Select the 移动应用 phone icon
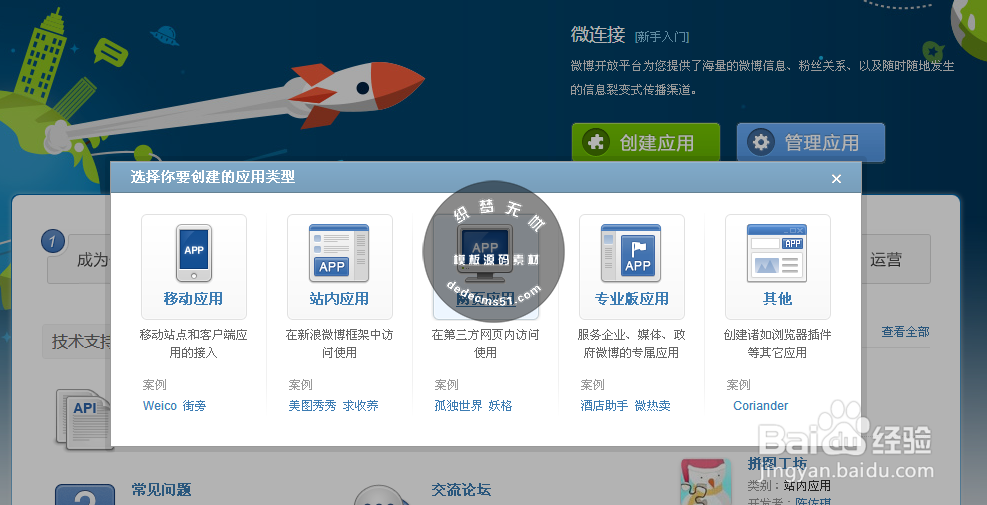 click(194, 253)
